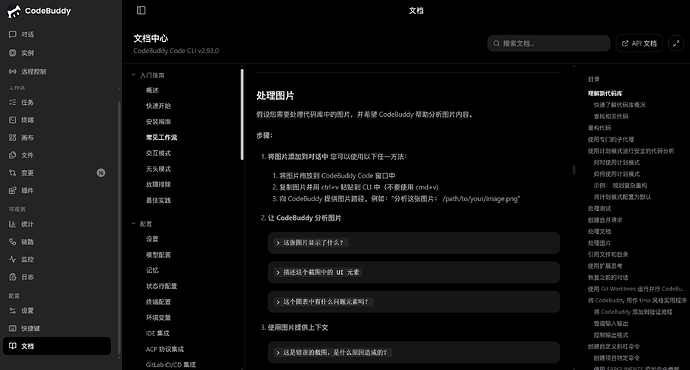
Task: Open ACP 协议集成 in docs navigation
Action: [x=165, y=349]
